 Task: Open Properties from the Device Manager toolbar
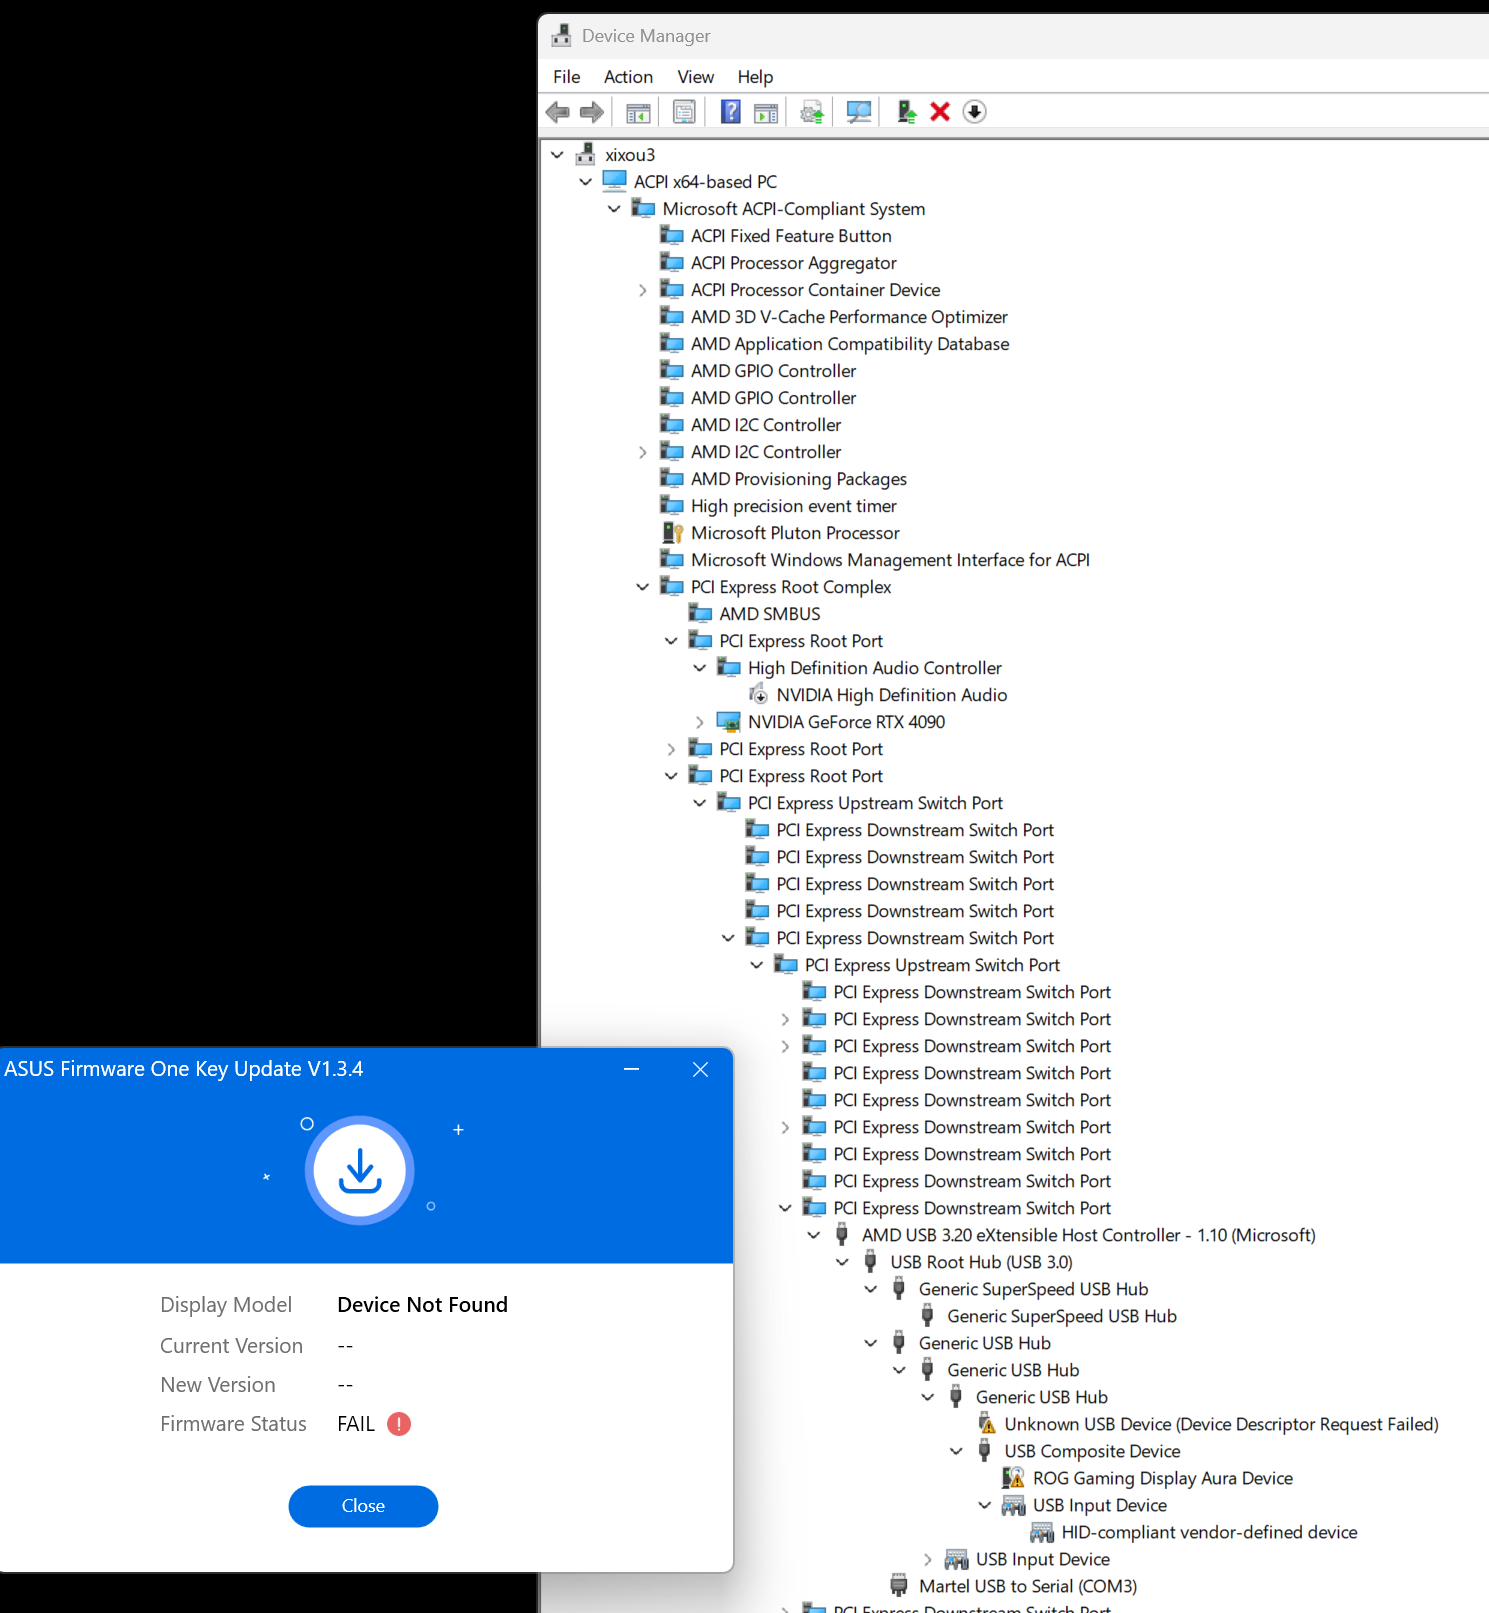coord(684,112)
